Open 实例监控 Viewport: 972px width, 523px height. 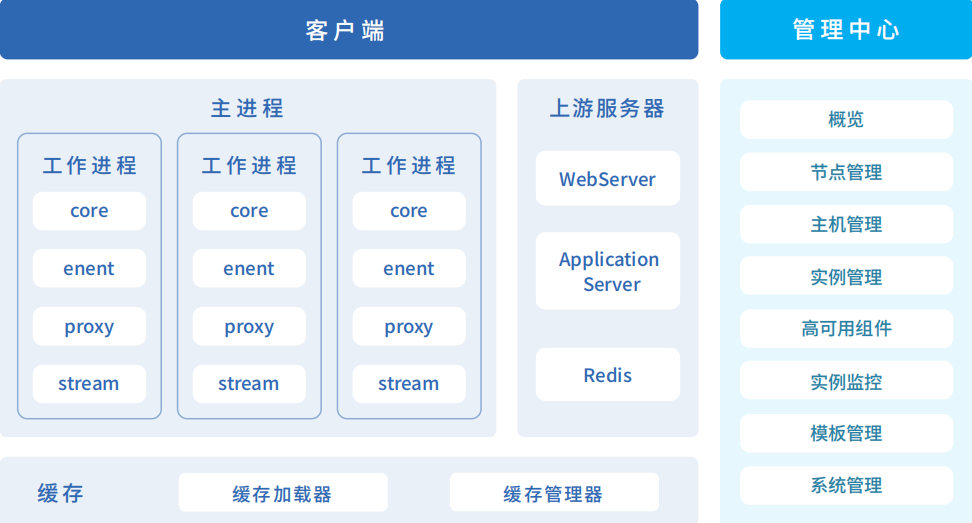click(846, 381)
